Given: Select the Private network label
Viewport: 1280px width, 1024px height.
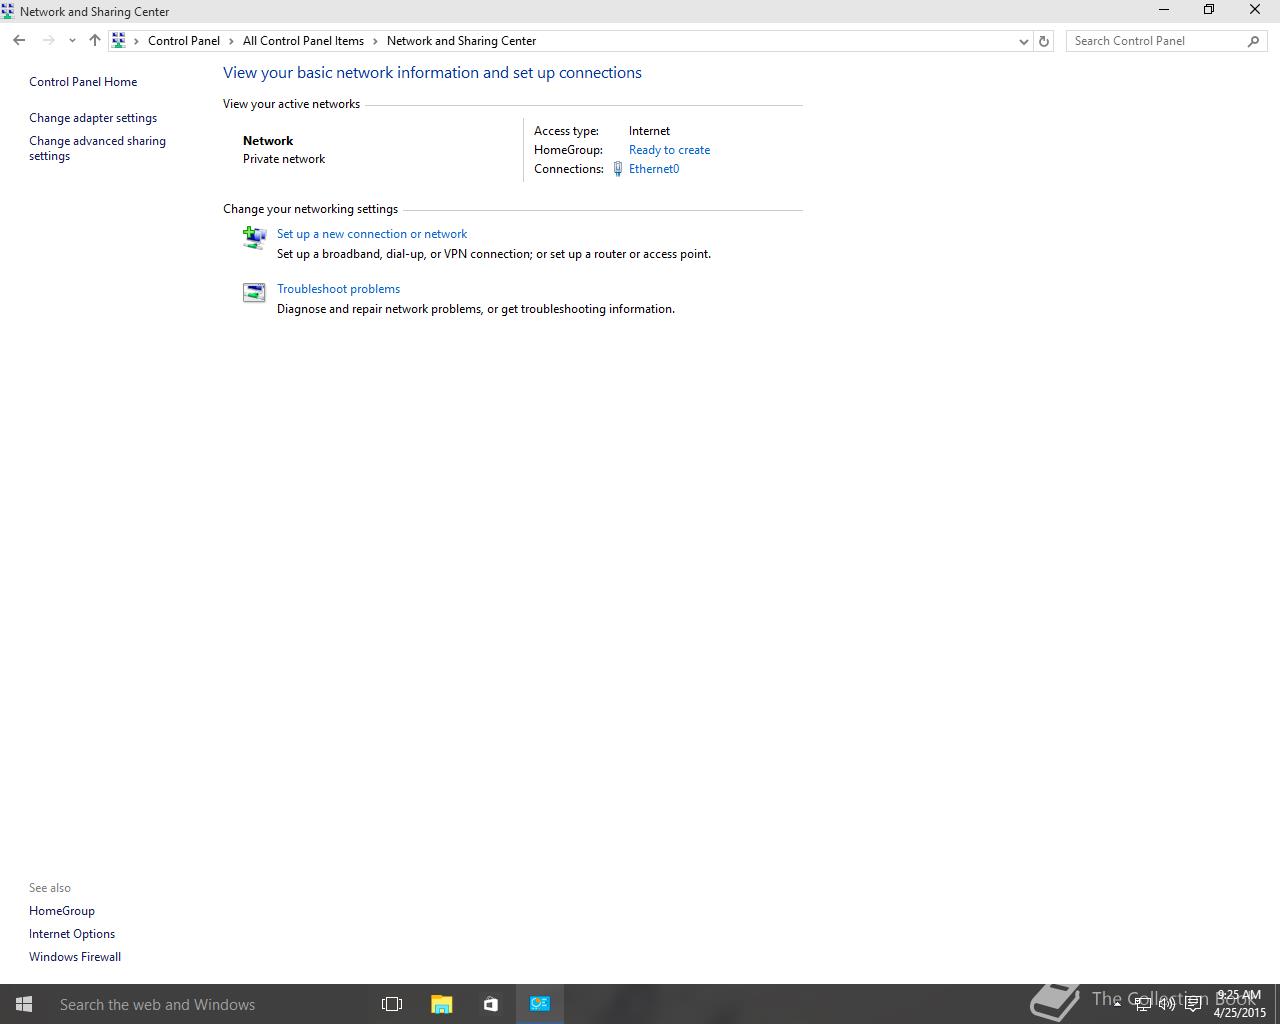Looking at the screenshot, I should click(x=284, y=159).
